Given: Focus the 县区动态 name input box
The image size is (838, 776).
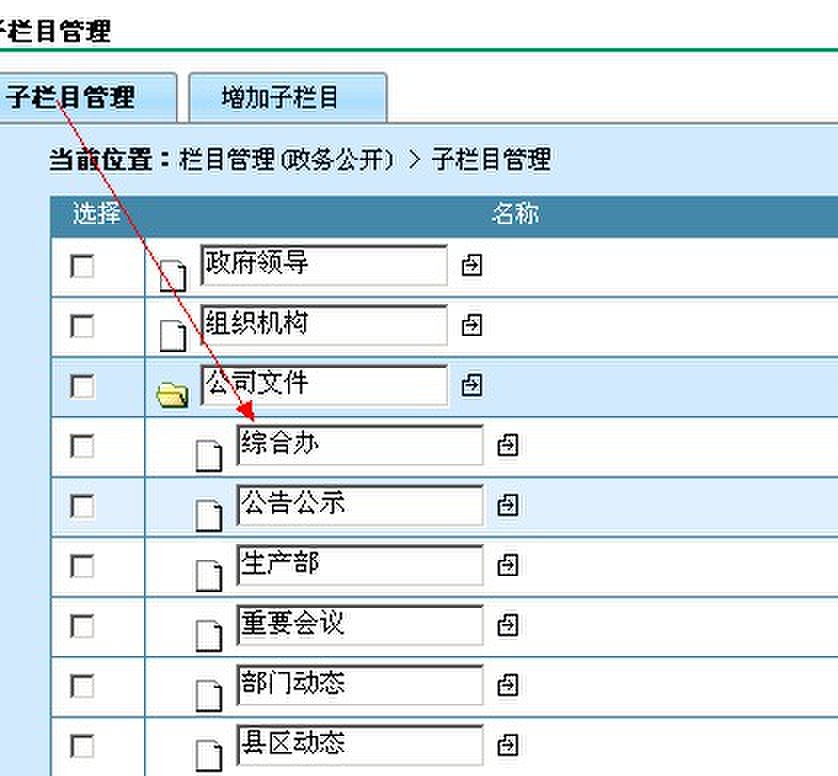Looking at the screenshot, I should coord(359,745).
